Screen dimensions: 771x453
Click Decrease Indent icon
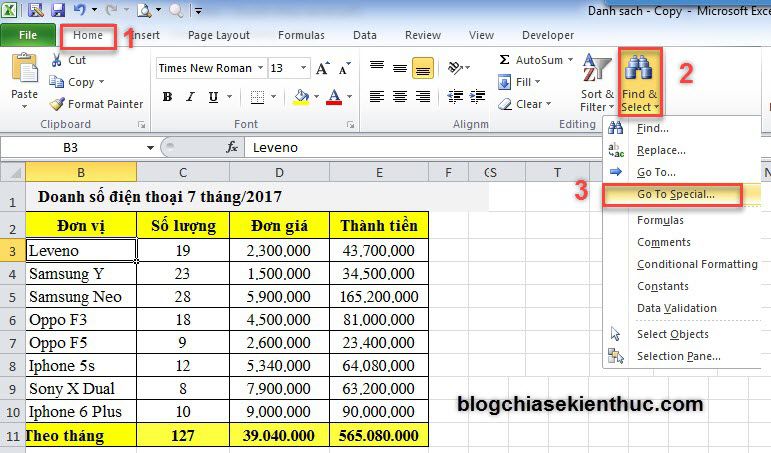coord(455,96)
